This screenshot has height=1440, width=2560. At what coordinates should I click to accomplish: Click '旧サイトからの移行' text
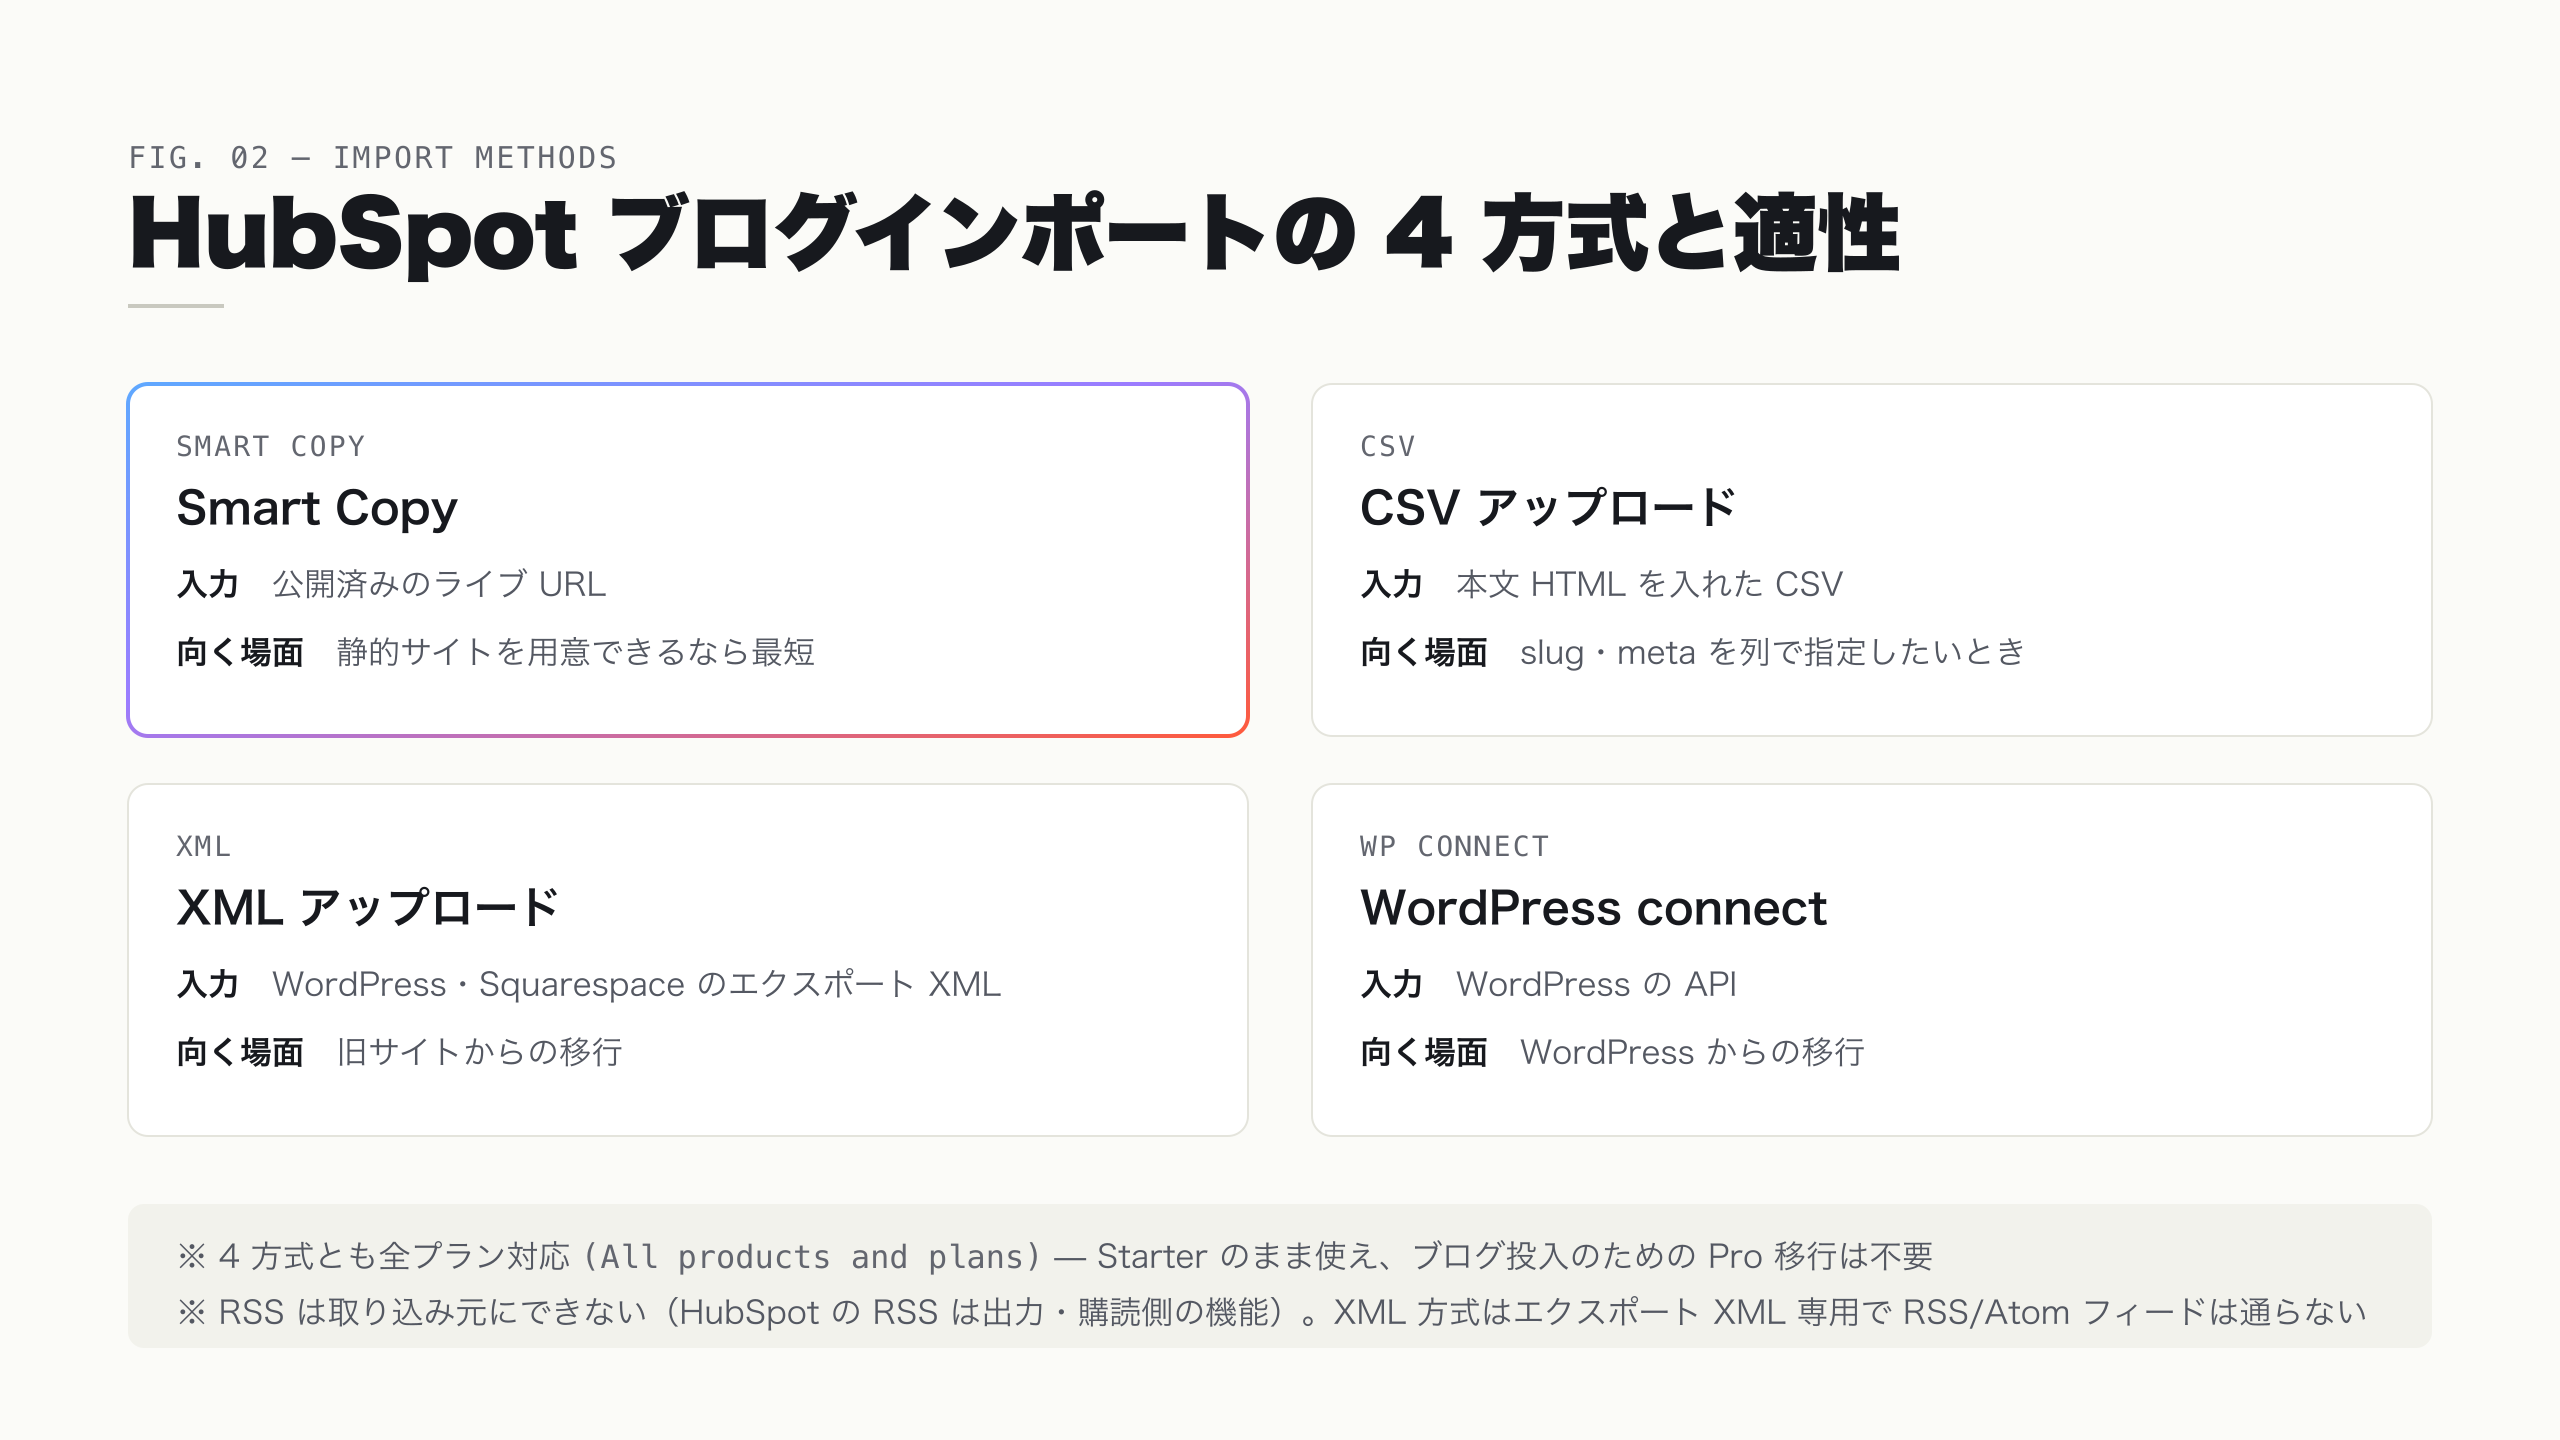tap(479, 1052)
